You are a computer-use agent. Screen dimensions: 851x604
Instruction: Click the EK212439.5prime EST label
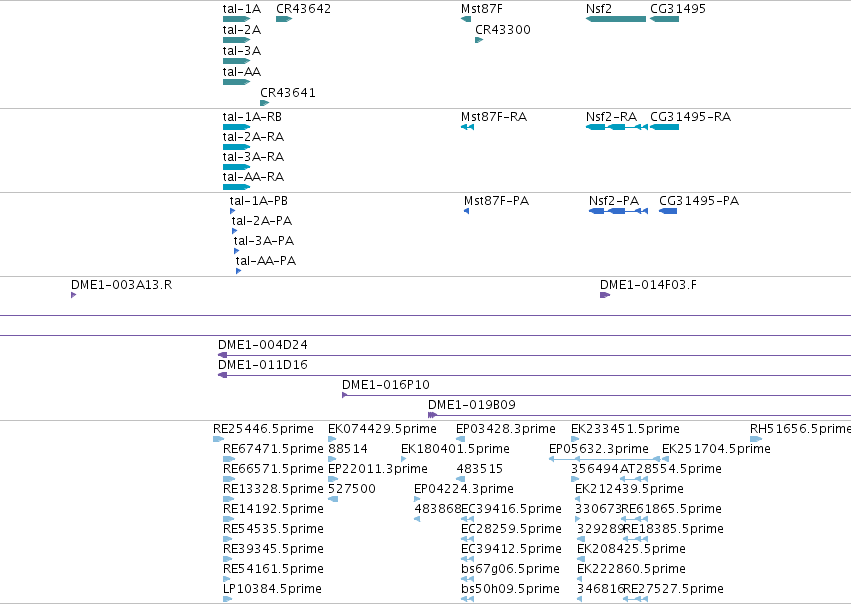click(x=629, y=489)
